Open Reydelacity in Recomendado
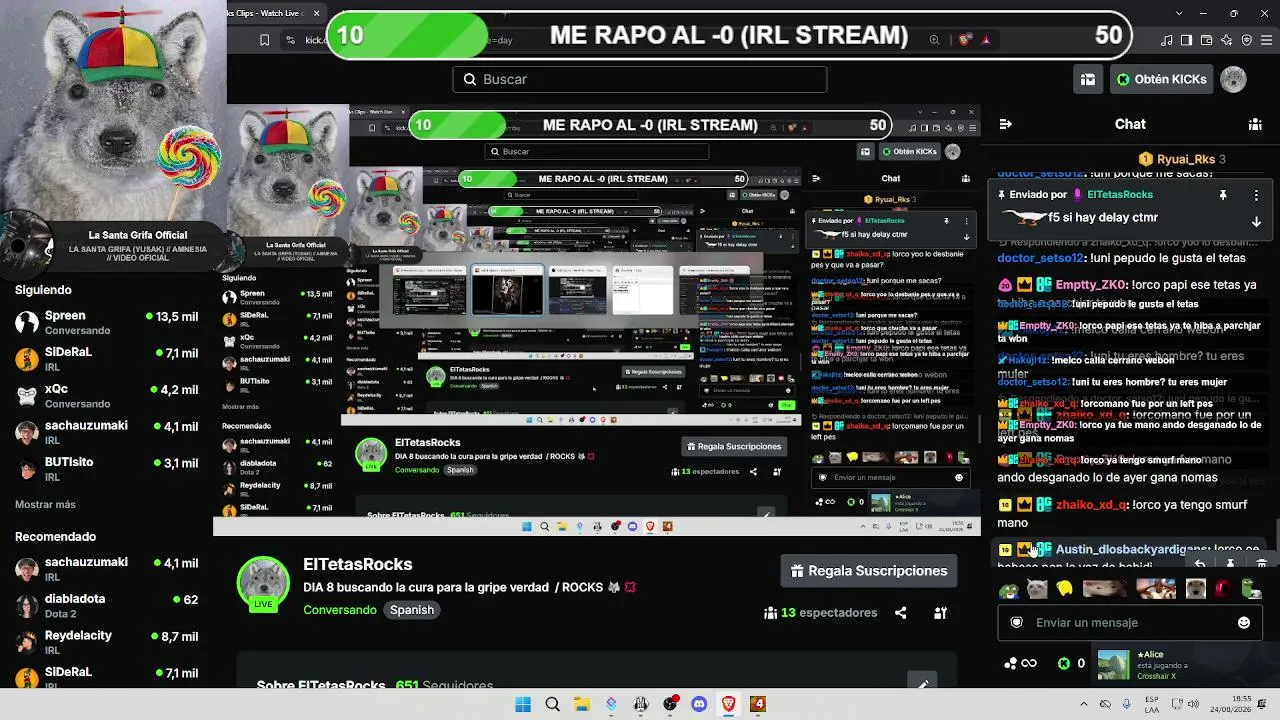This screenshot has height=720, width=1280. (106, 642)
